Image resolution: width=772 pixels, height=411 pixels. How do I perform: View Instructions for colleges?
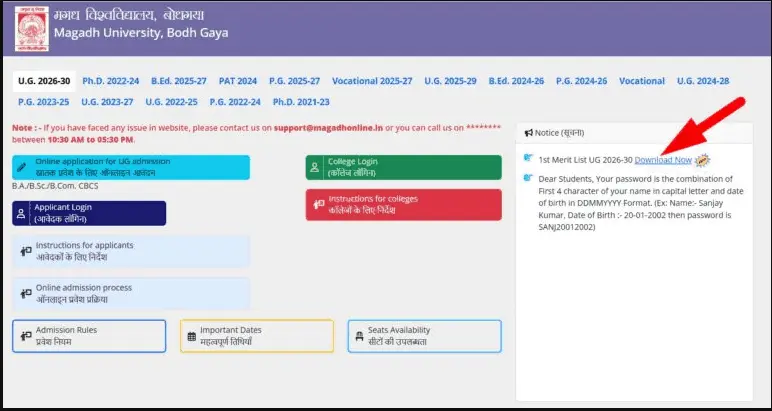tap(404, 205)
